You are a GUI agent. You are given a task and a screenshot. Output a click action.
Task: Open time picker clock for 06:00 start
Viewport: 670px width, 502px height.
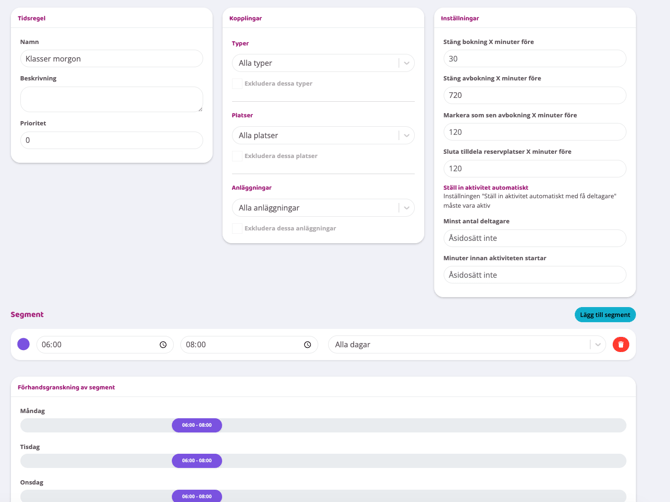coord(163,344)
